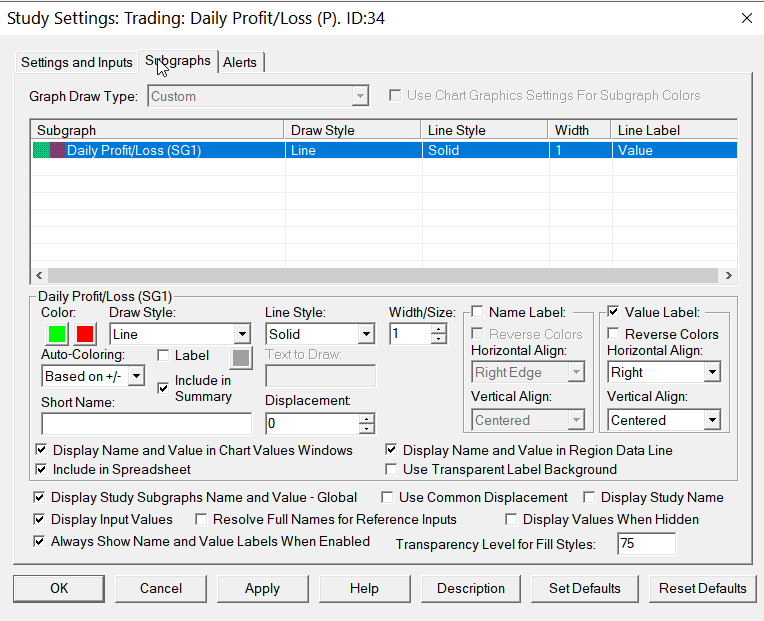This screenshot has height=621, width=764.
Task: Decrease Displacement with the down arrow
Action: click(x=367, y=429)
